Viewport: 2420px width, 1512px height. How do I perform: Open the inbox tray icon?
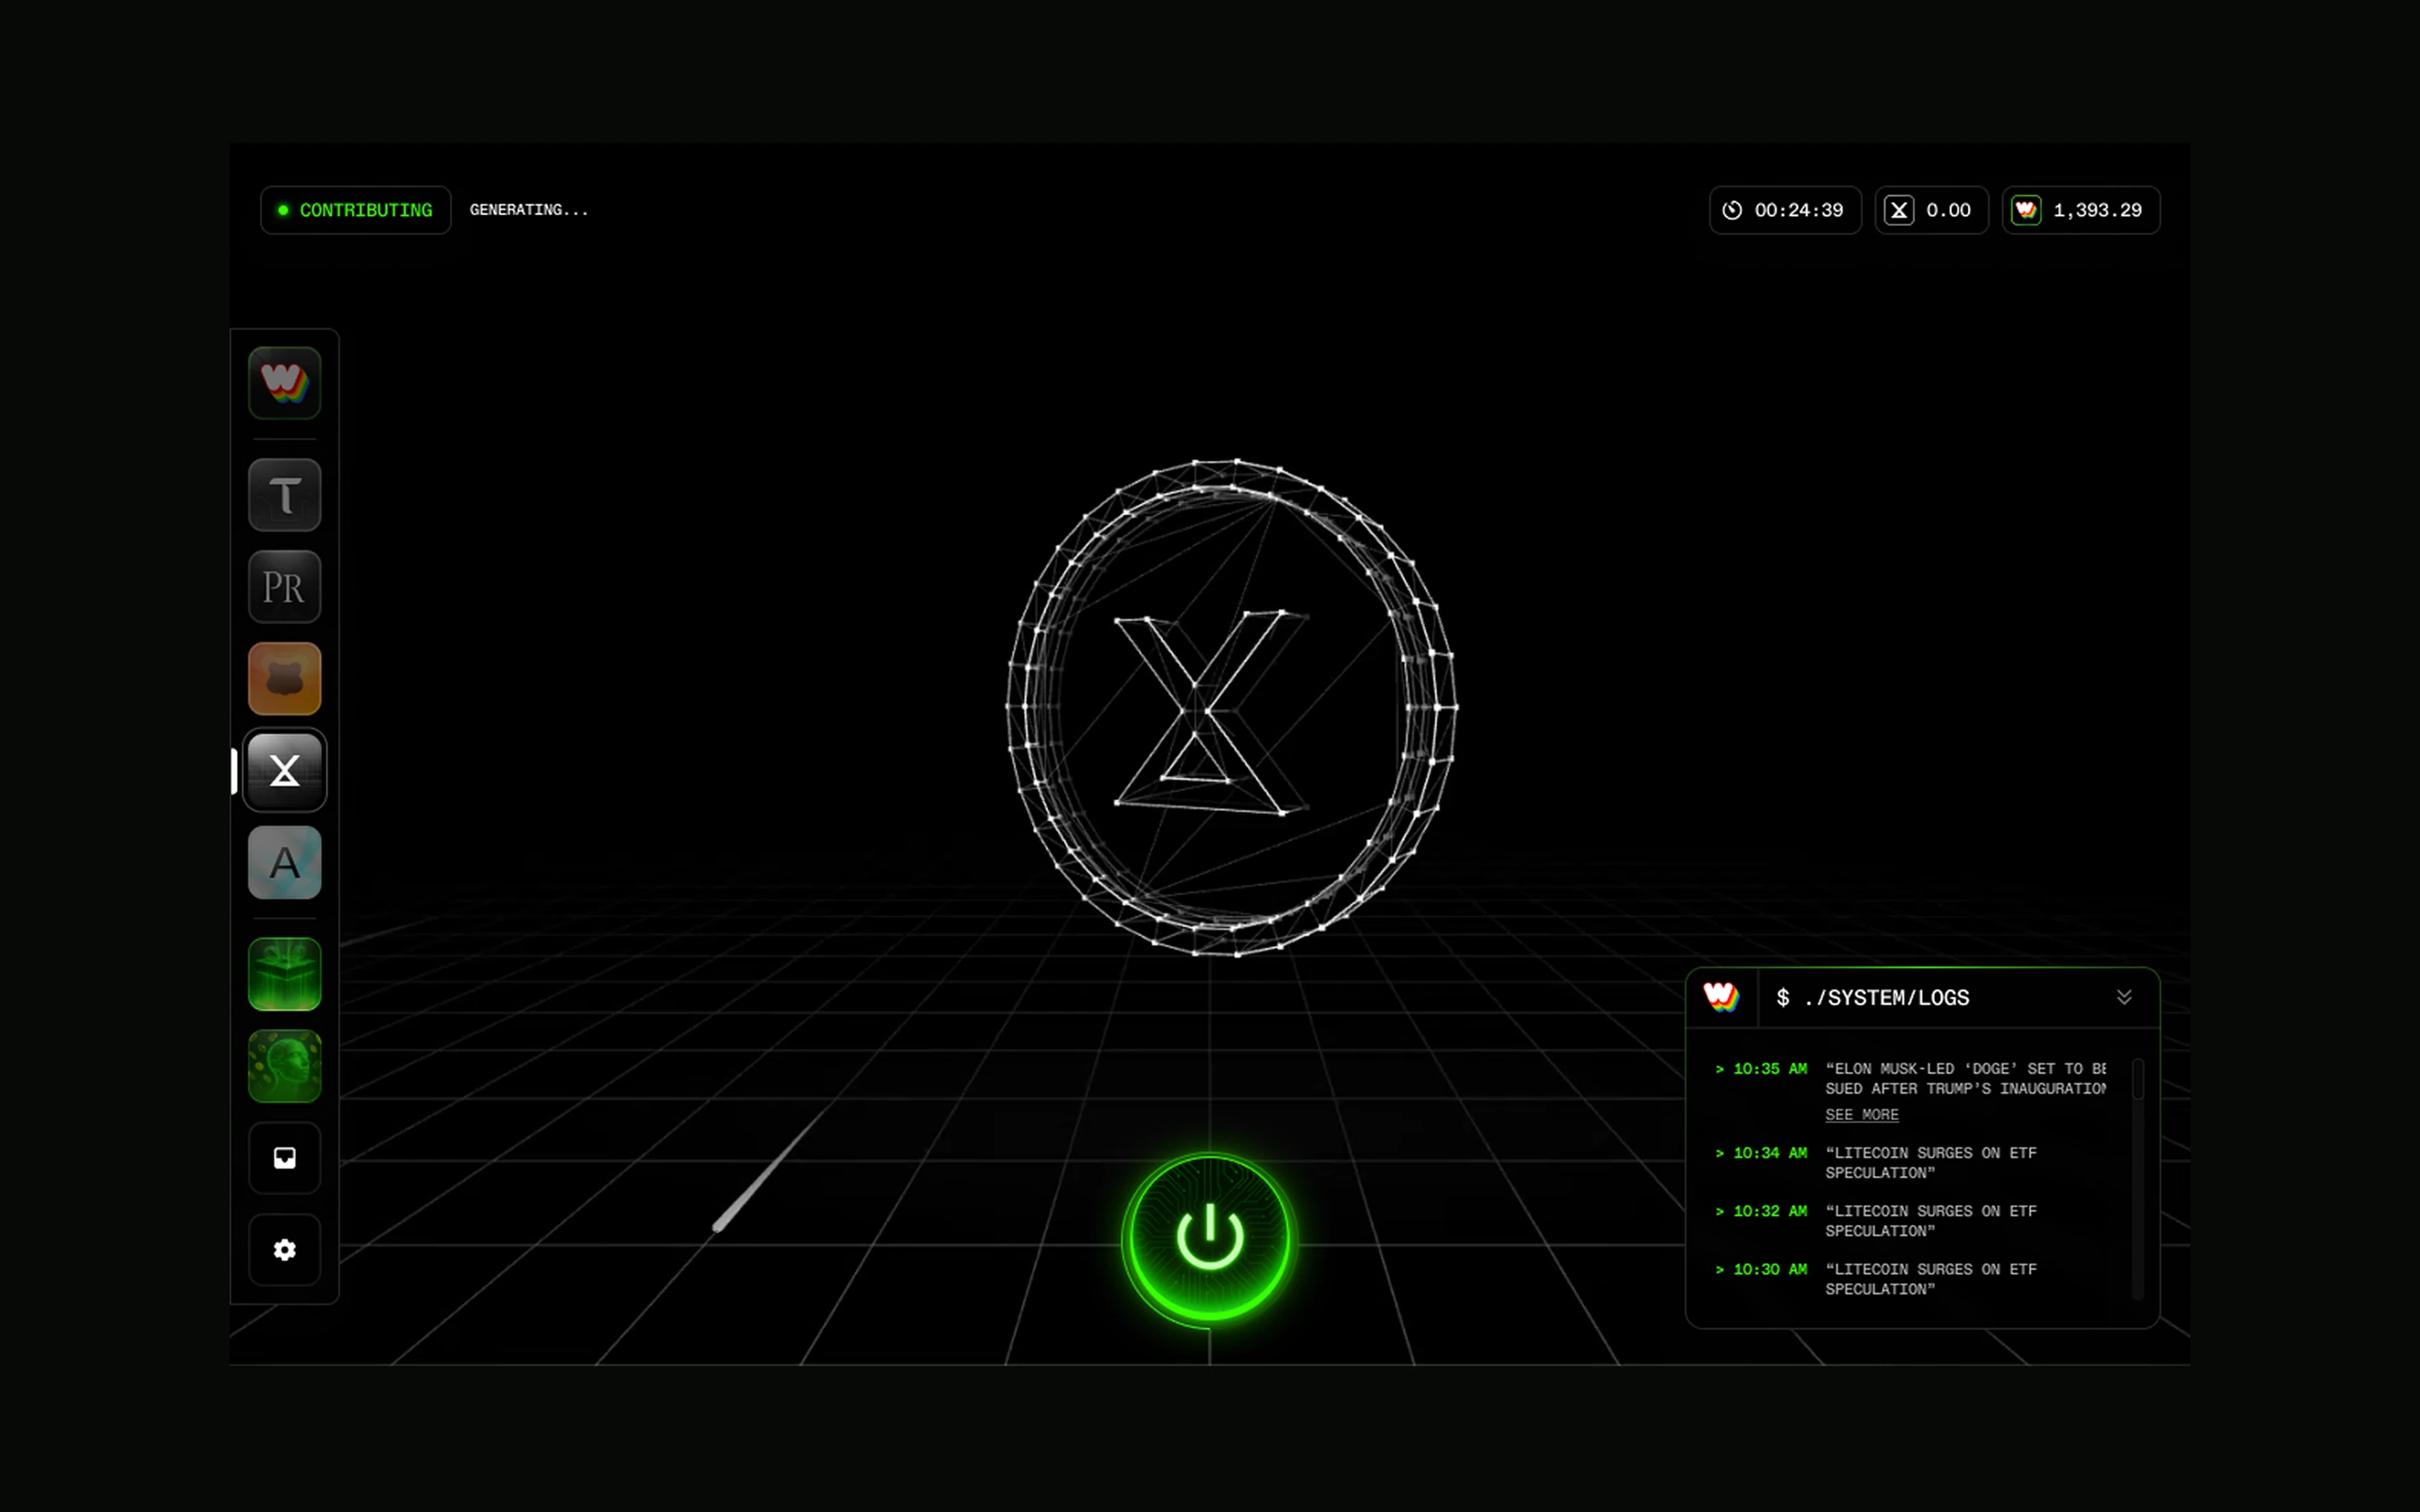[x=284, y=1158]
